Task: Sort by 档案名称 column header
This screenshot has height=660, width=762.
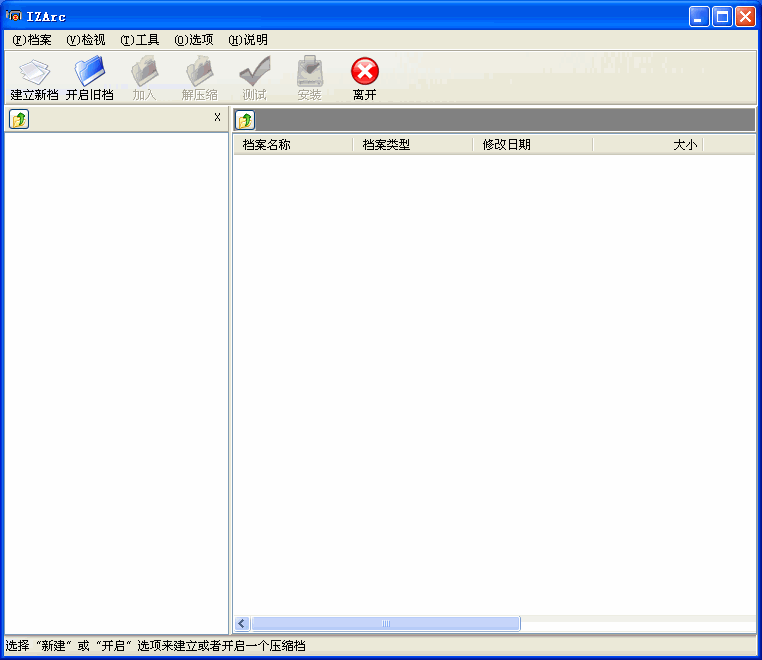Action: 293,144
